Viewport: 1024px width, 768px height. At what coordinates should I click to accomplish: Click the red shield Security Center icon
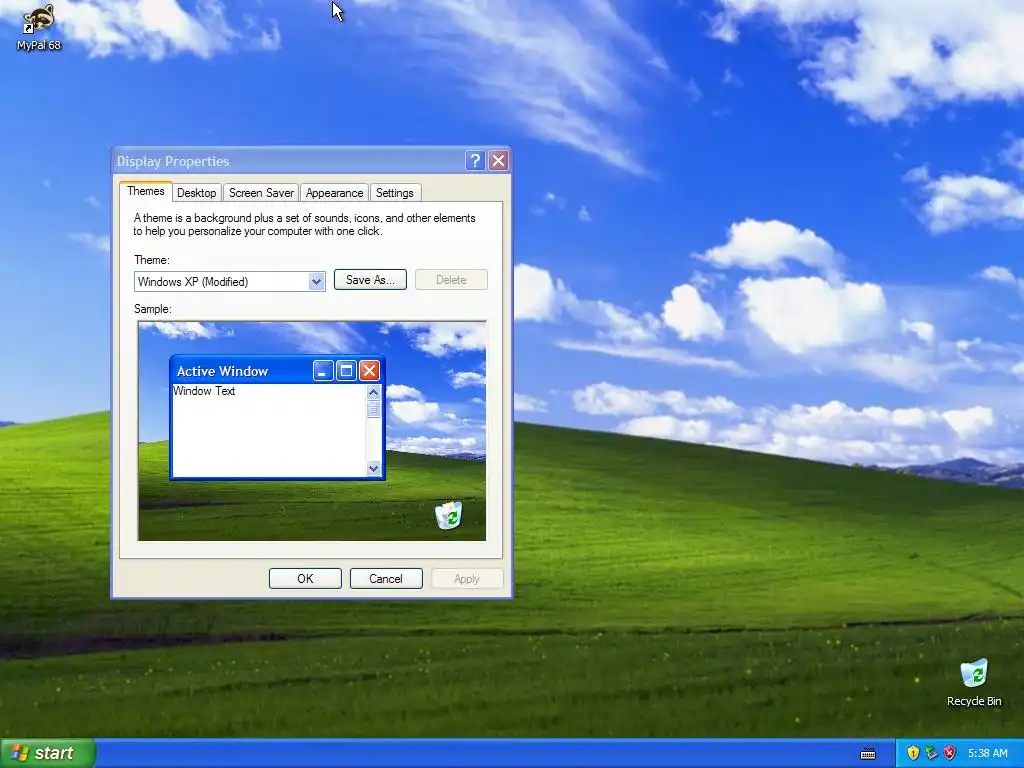(x=950, y=753)
